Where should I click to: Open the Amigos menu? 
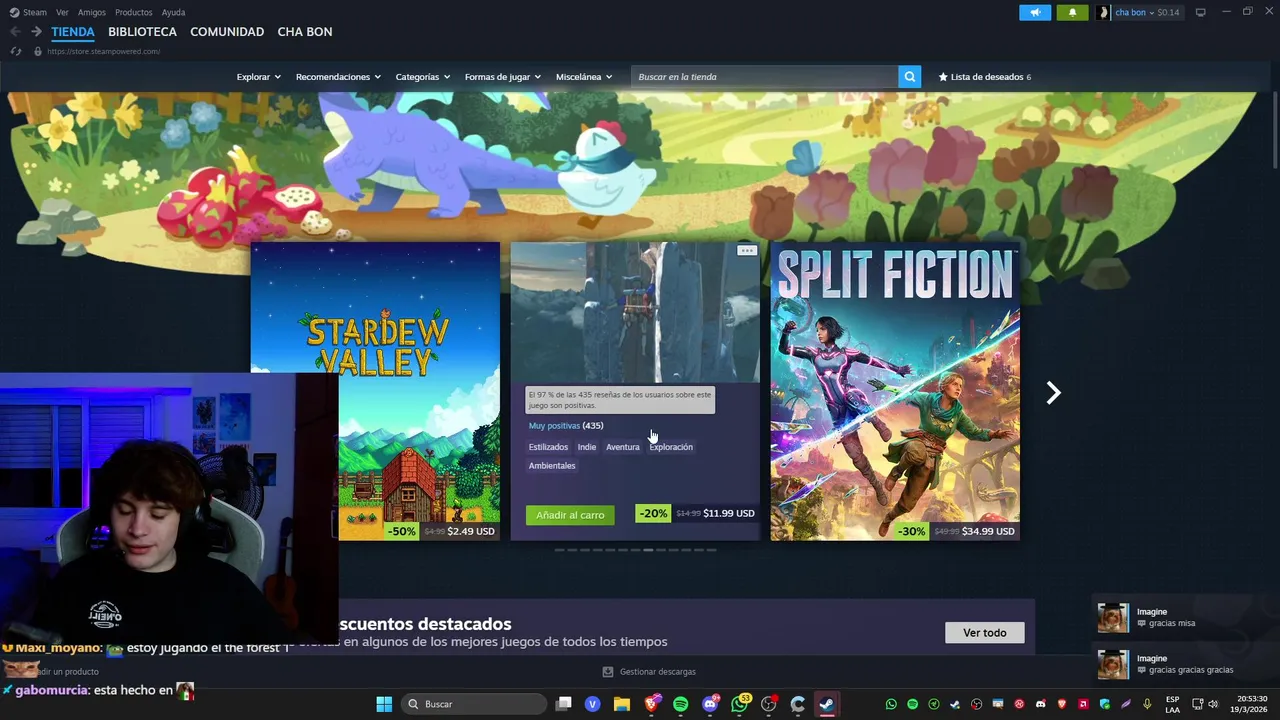coord(92,12)
